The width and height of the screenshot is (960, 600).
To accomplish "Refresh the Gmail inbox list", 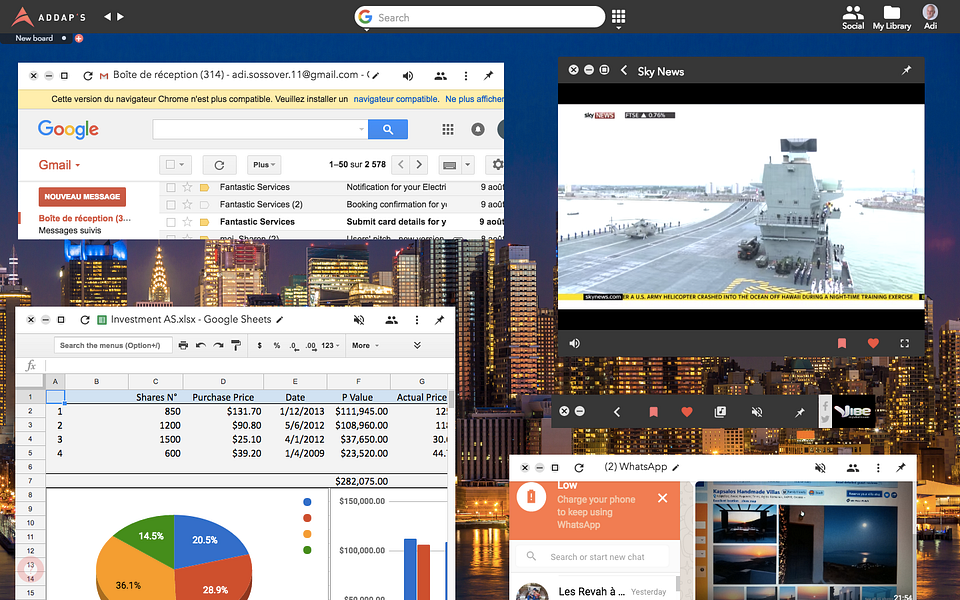I will (x=219, y=165).
